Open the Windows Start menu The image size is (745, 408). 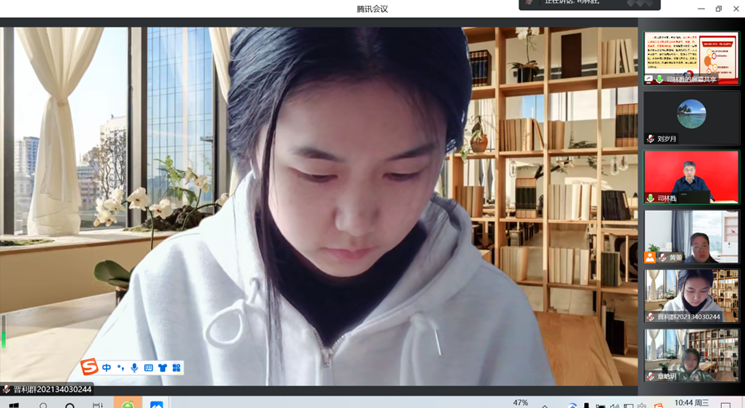tap(14, 405)
